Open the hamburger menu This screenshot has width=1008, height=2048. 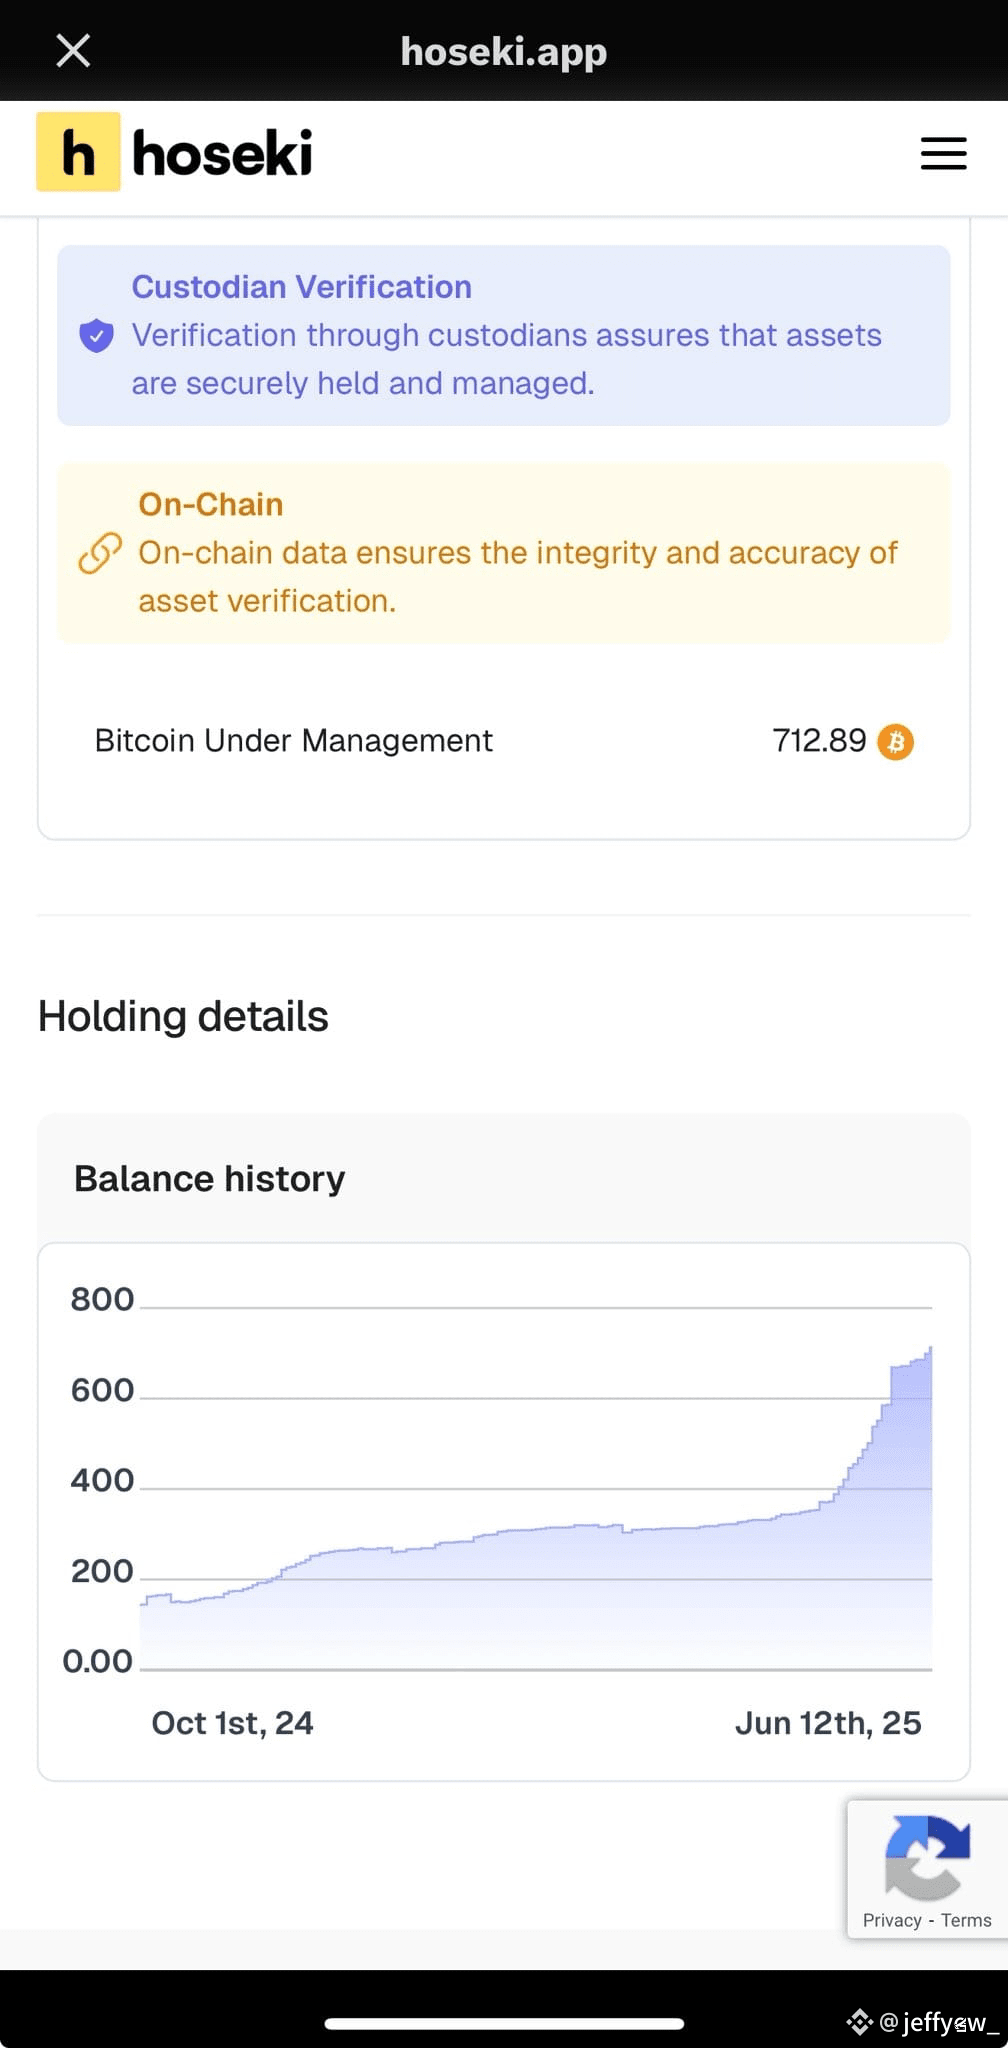point(943,153)
